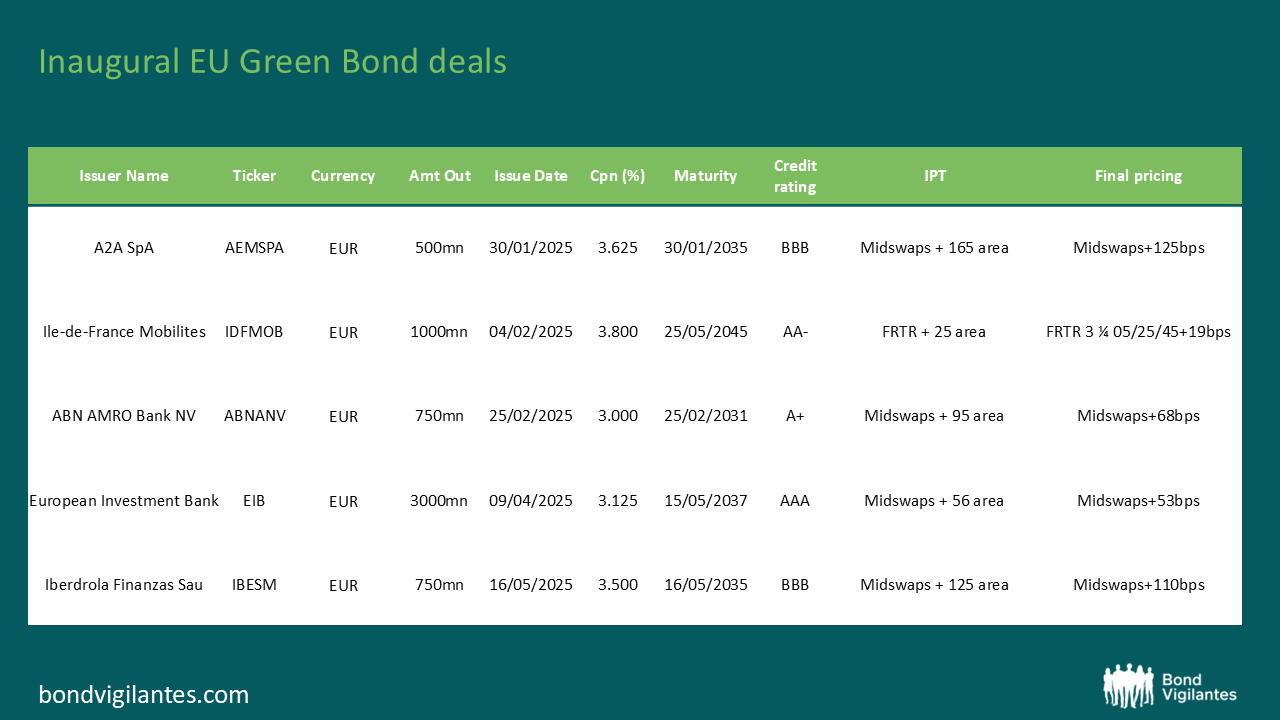Image resolution: width=1280 pixels, height=720 pixels.
Task: Select the 'AA-' credit rating cell
Action: tap(795, 332)
